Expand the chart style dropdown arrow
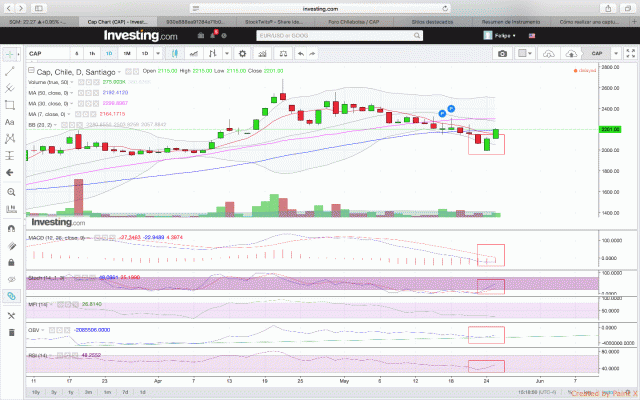The height and width of the screenshot is (400, 640). tap(227, 53)
